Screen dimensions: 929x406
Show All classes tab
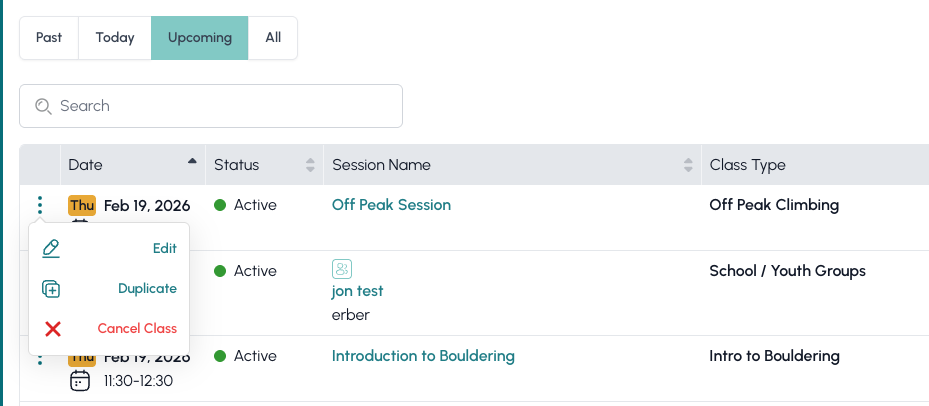(273, 38)
